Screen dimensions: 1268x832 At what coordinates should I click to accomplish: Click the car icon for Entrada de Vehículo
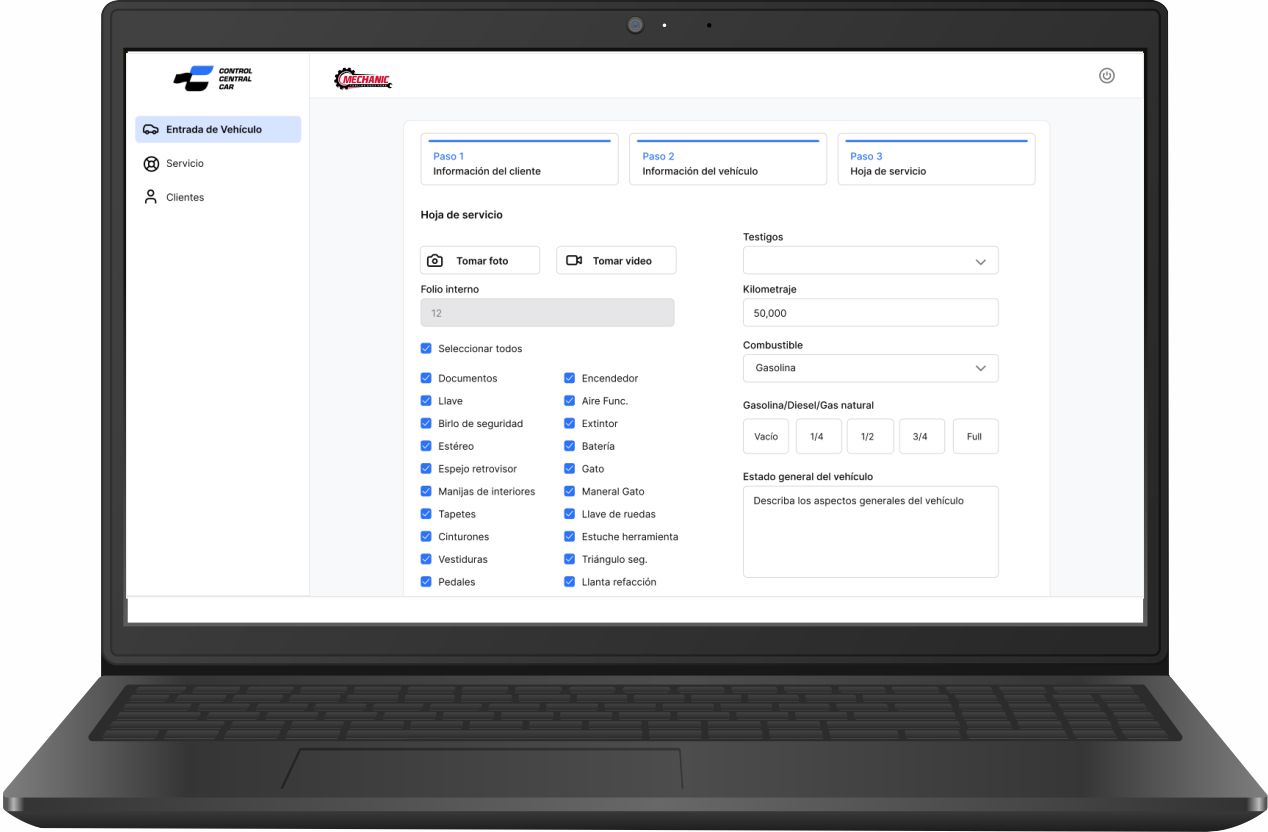pyautogui.click(x=151, y=130)
